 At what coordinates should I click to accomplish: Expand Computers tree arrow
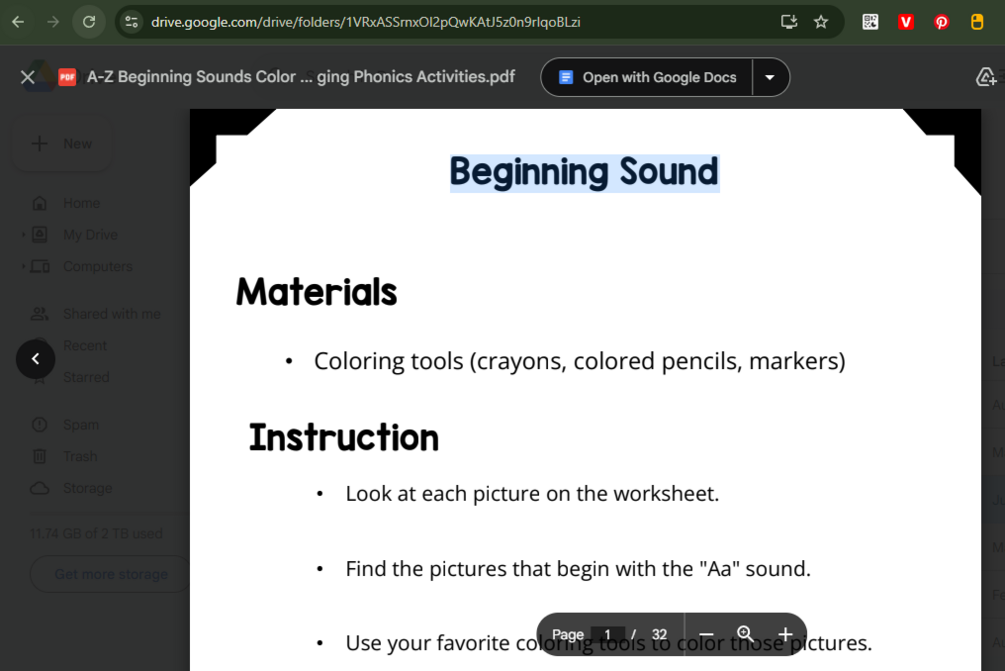point(24,266)
